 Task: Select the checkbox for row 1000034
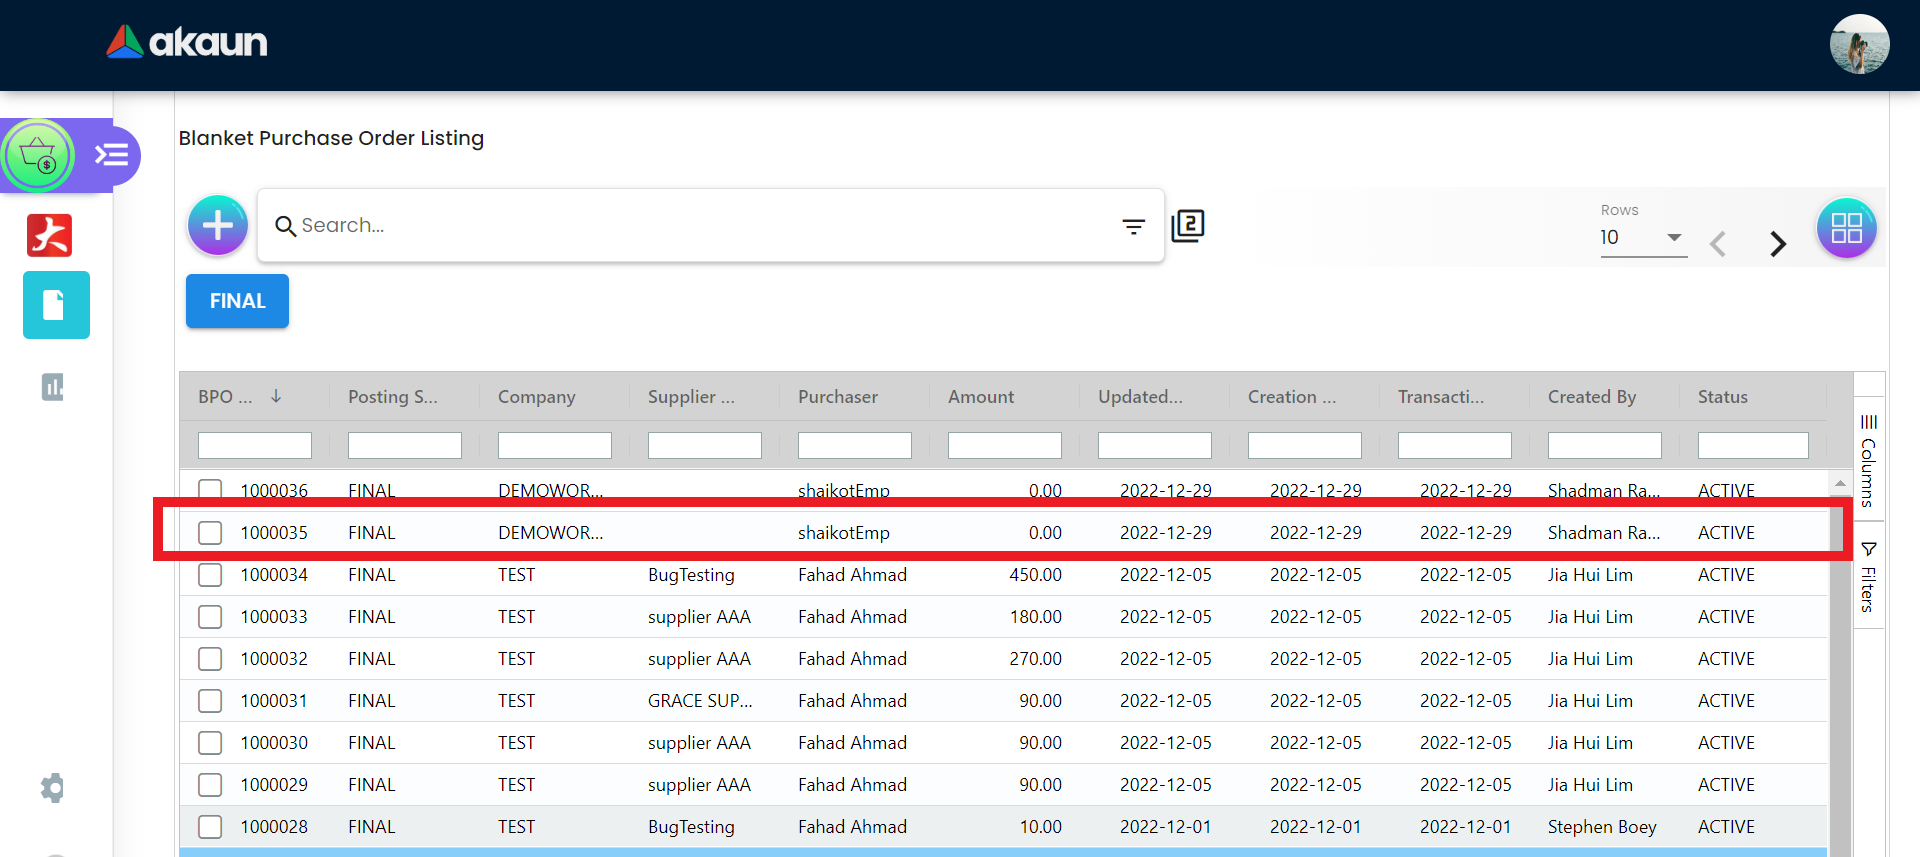tap(210, 575)
